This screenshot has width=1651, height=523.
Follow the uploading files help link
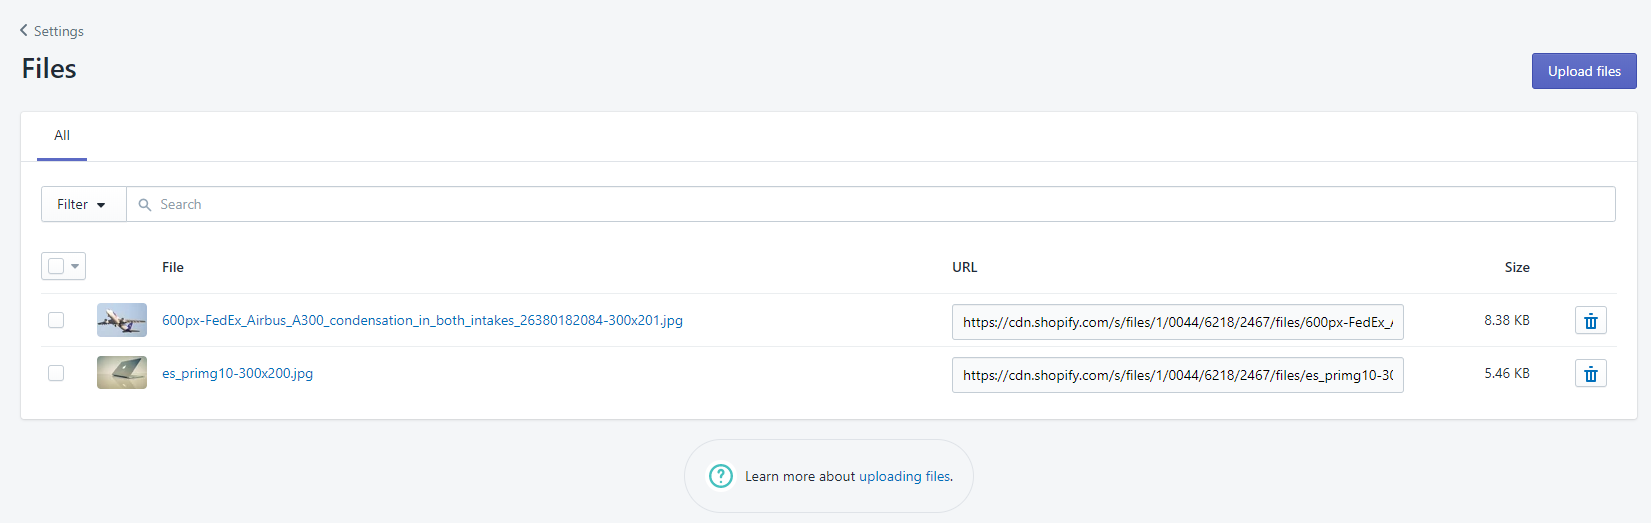pos(905,476)
